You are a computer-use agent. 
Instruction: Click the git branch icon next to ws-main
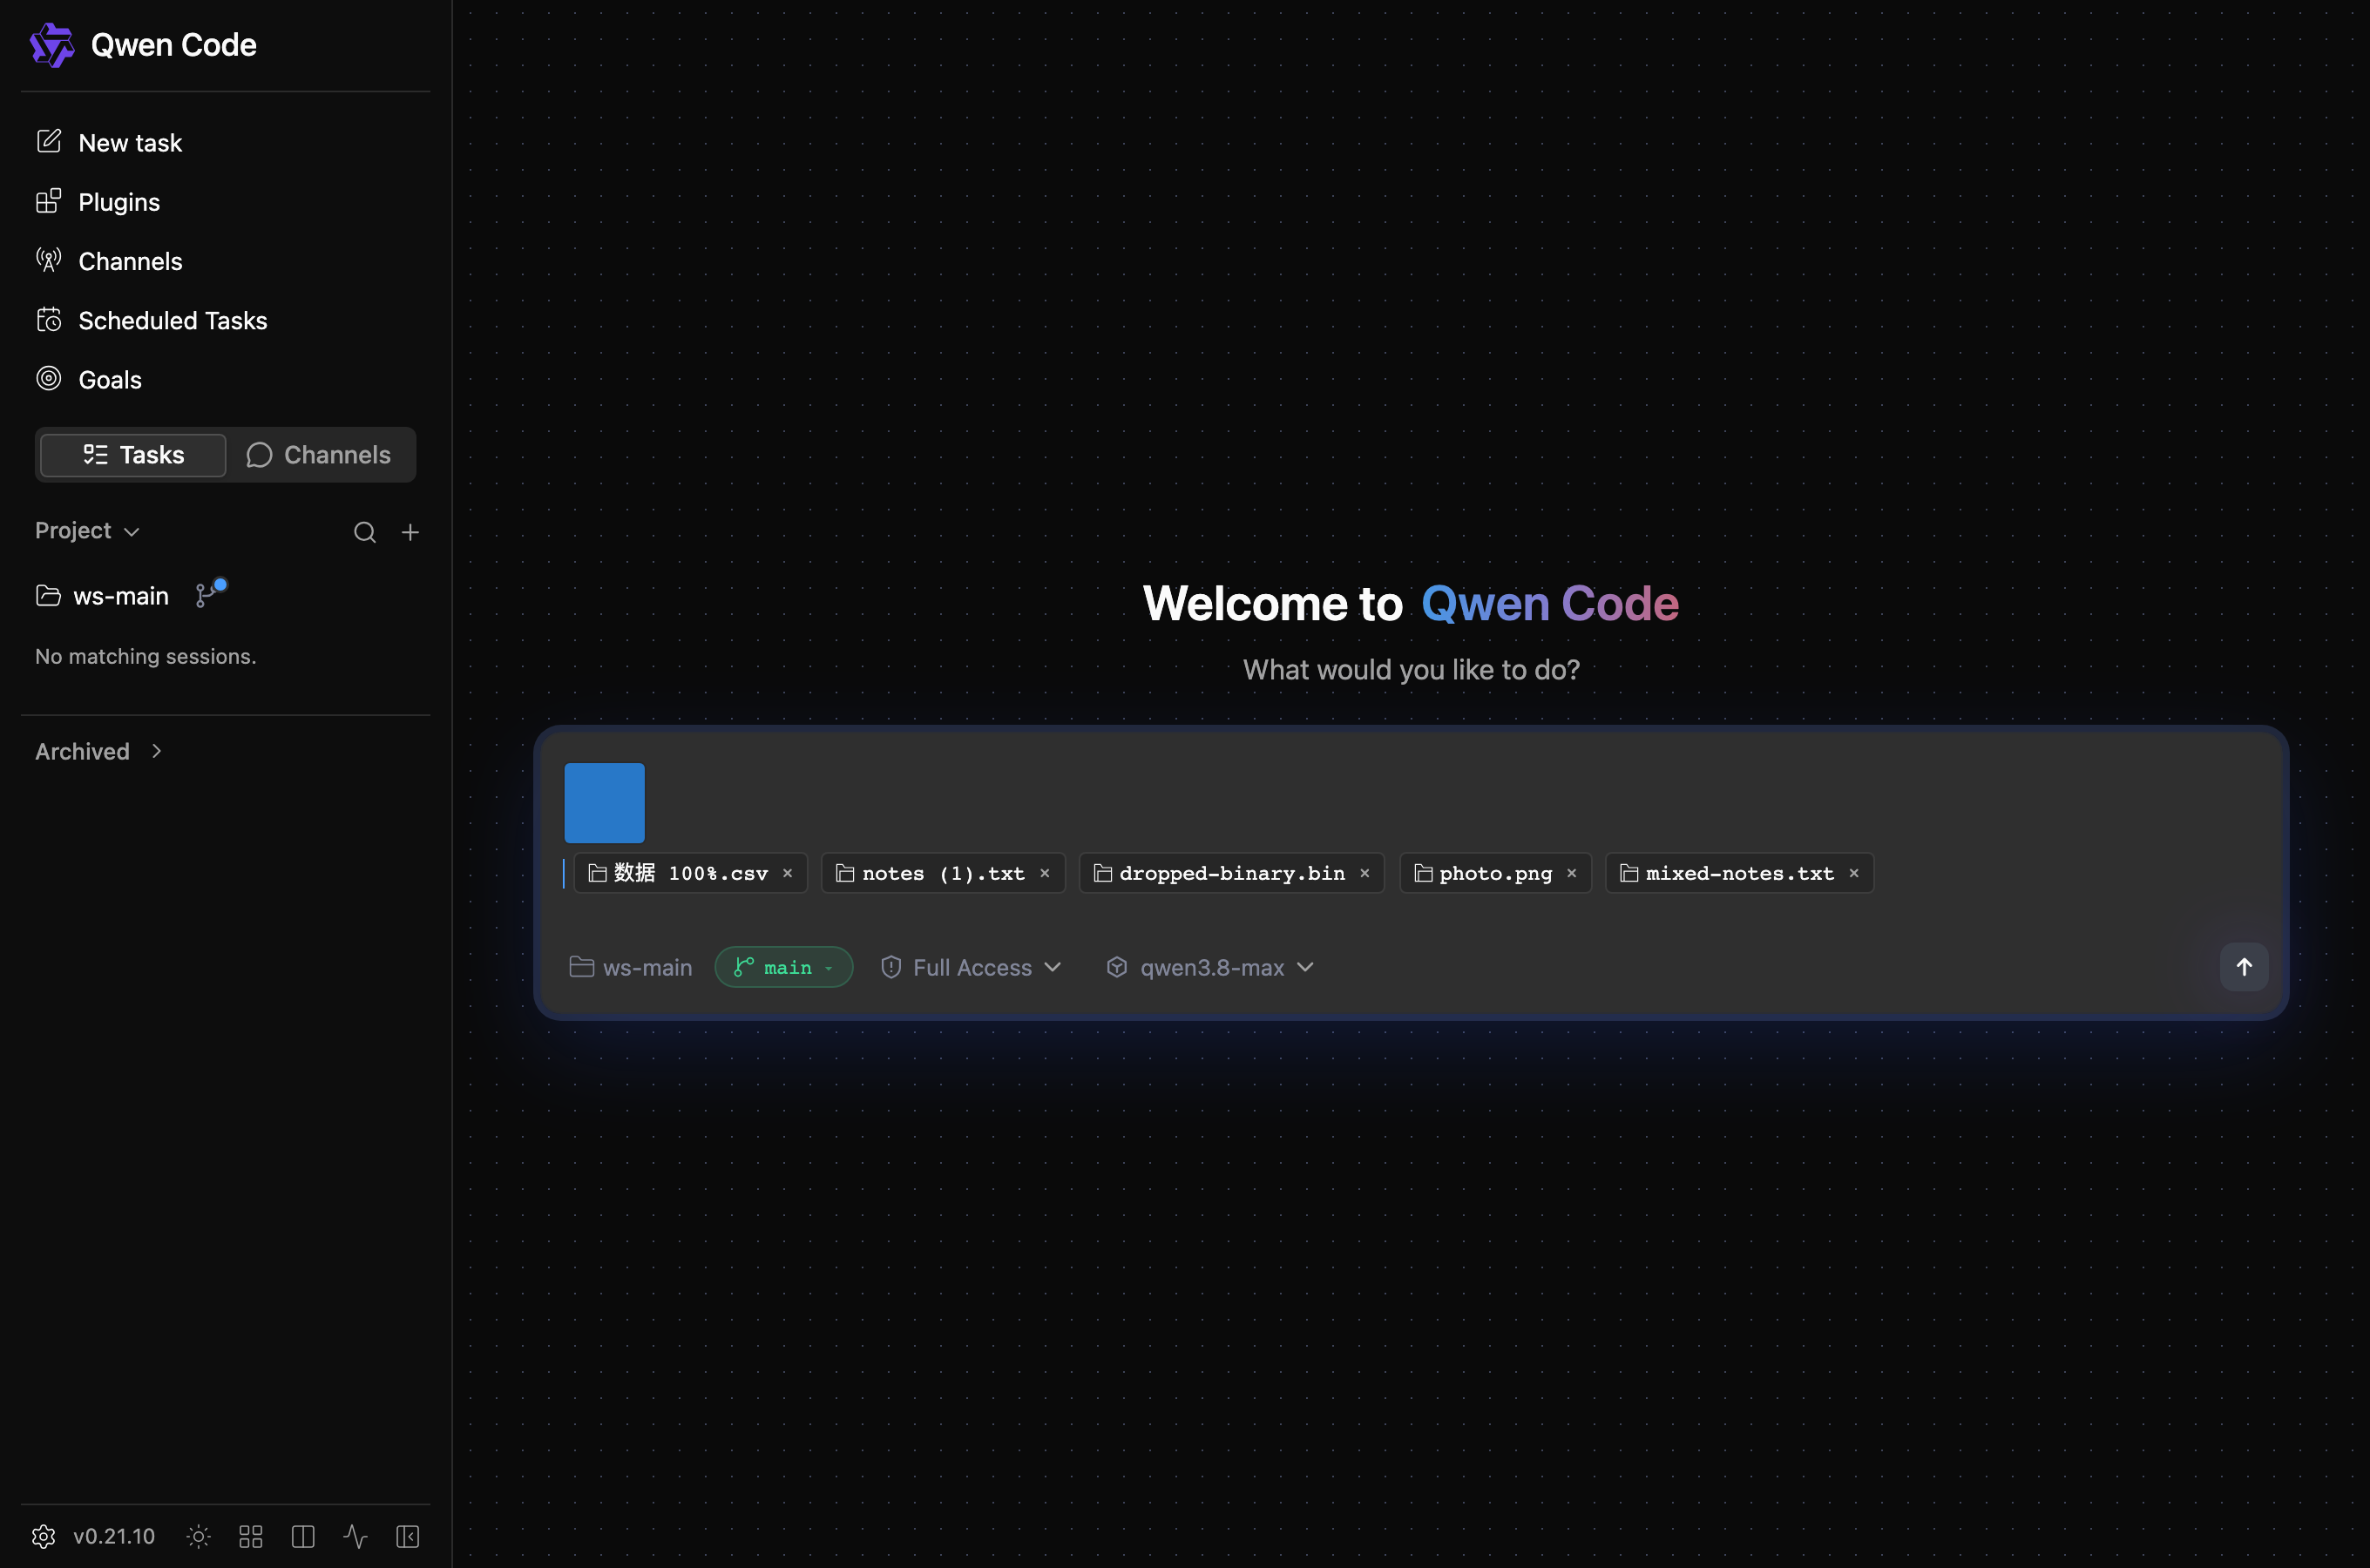pos(210,593)
